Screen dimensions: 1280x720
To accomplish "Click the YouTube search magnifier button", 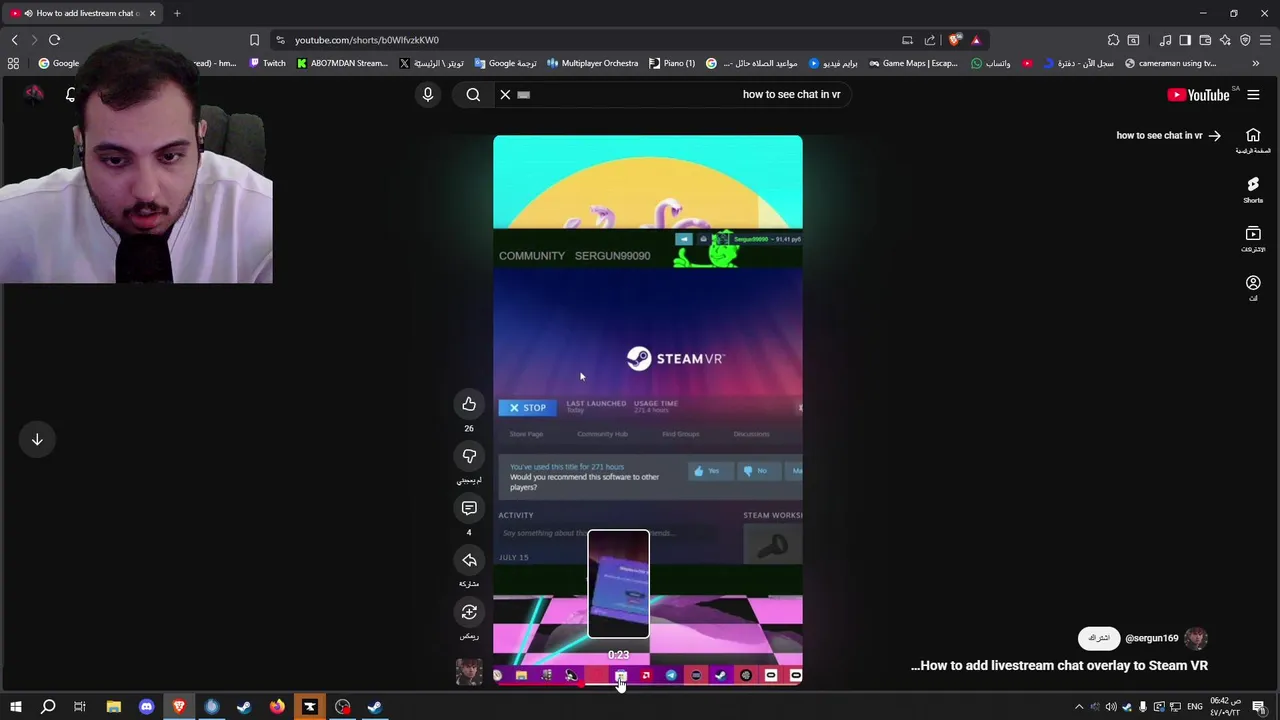I will coord(473,94).
